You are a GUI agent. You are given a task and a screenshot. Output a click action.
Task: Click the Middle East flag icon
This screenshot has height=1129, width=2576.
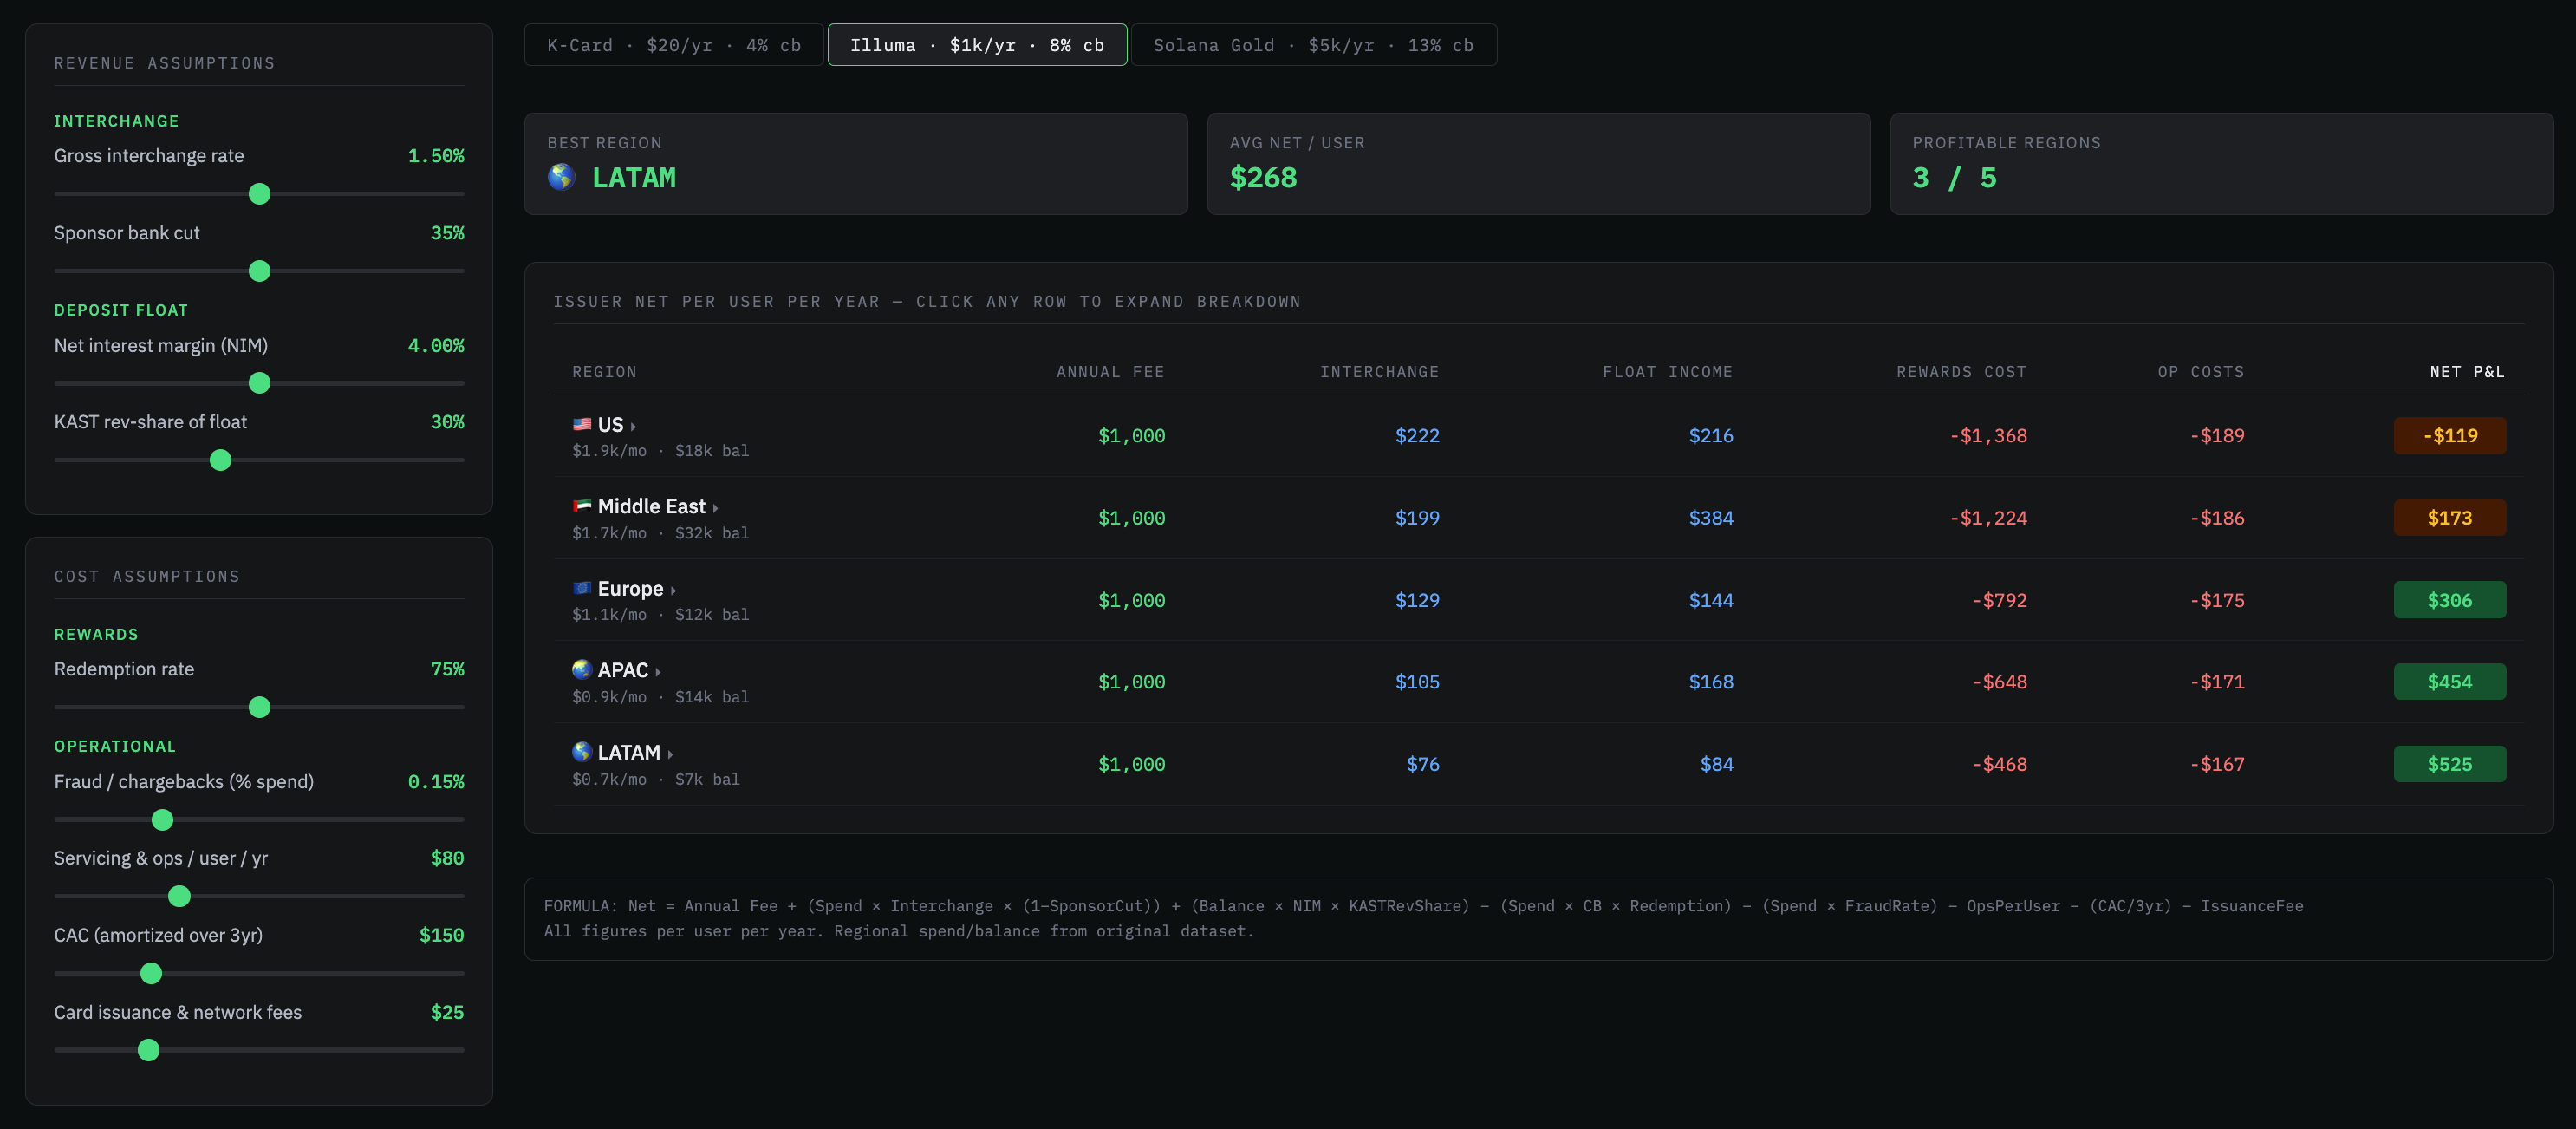coord(582,506)
